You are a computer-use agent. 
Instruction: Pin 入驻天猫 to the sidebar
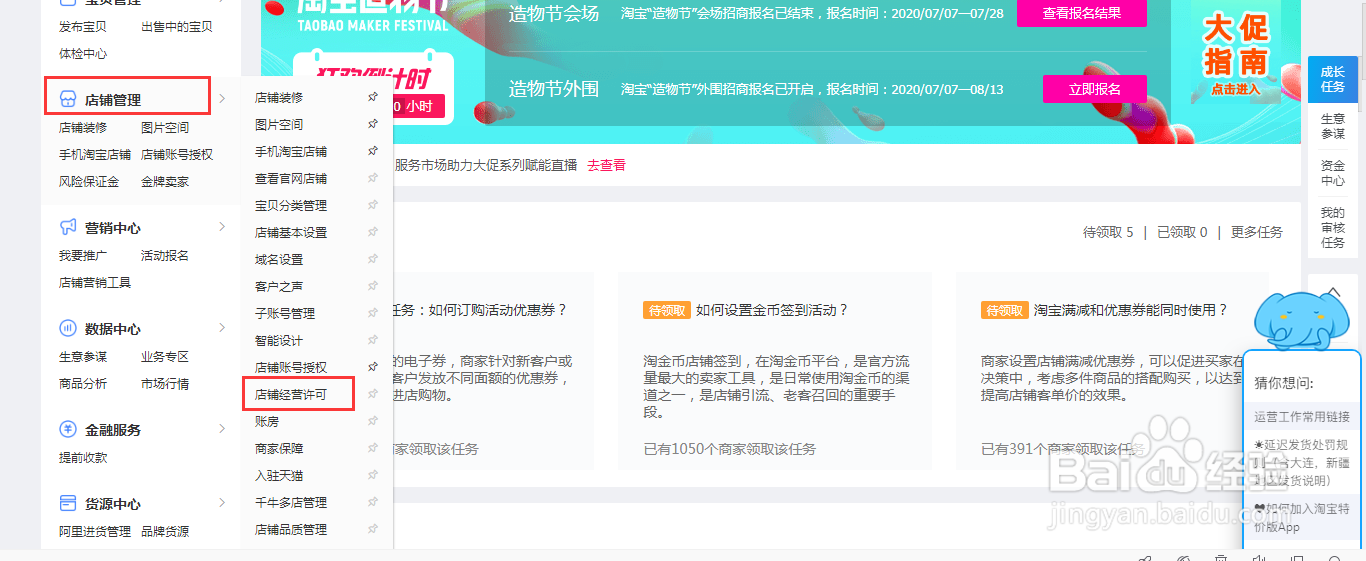pos(373,475)
